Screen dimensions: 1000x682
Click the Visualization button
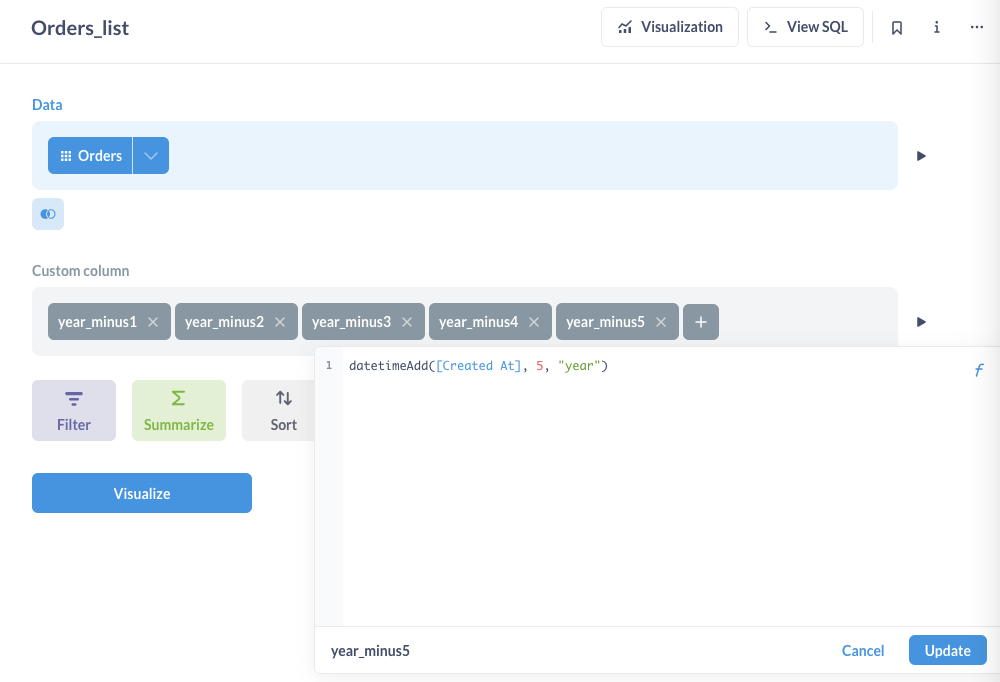coord(670,27)
